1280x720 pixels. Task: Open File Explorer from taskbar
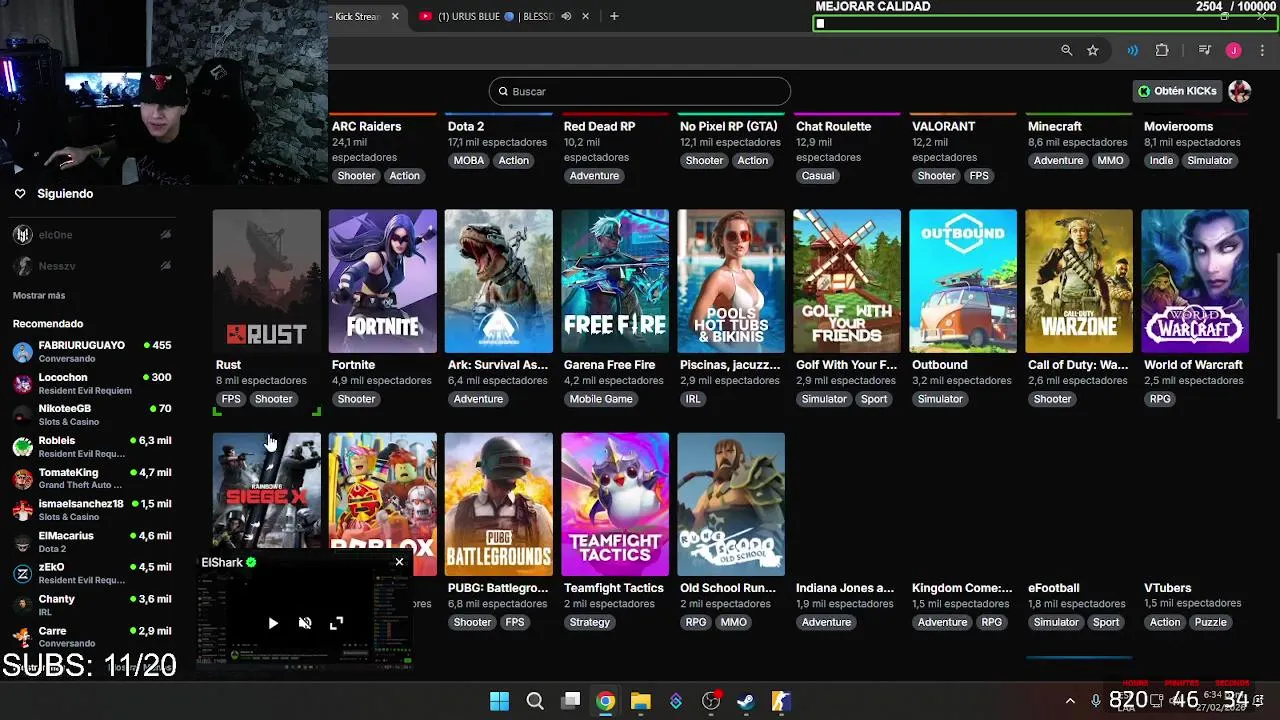[640, 701]
